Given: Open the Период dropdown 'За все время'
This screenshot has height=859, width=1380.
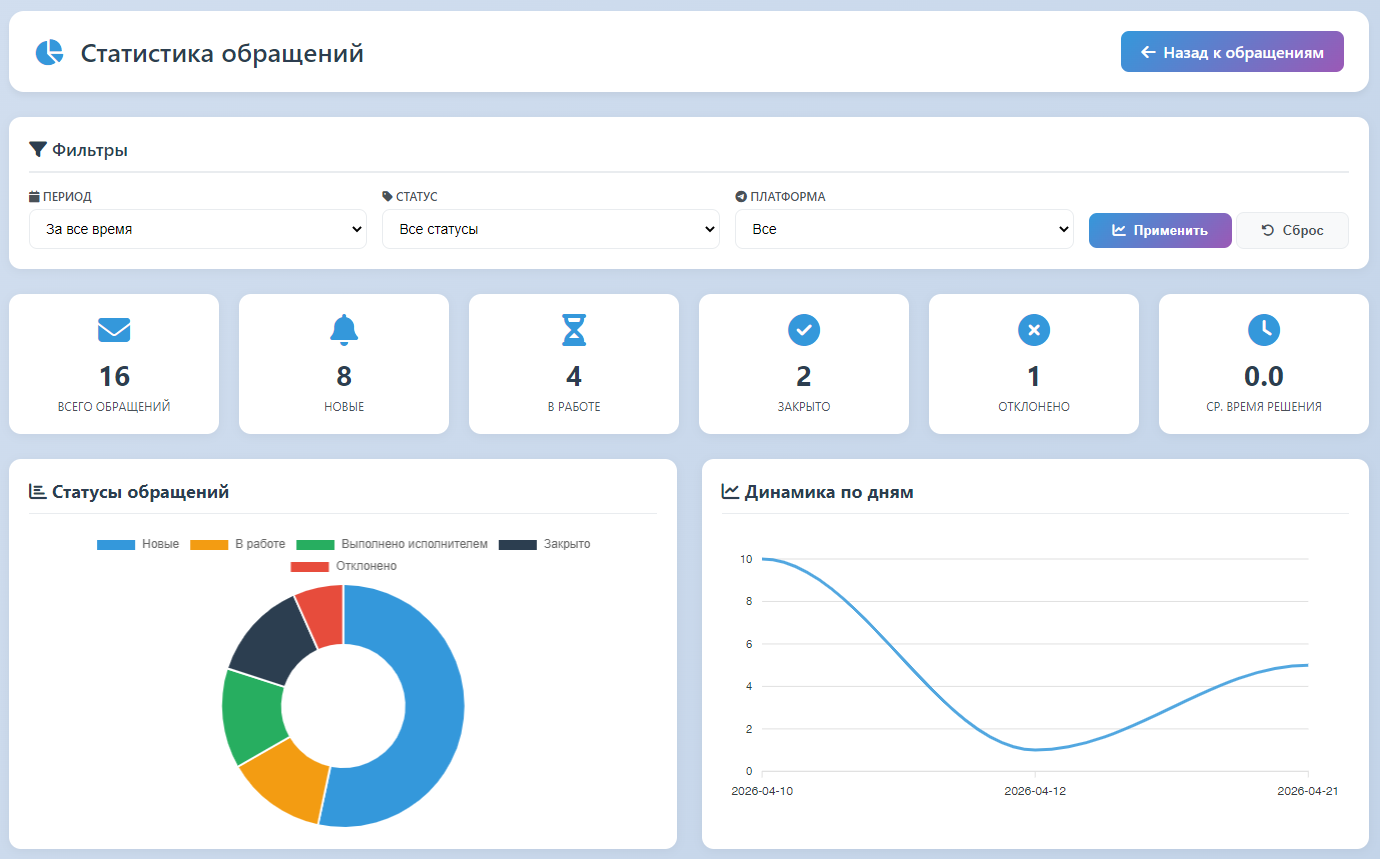Looking at the screenshot, I should (x=197, y=229).
